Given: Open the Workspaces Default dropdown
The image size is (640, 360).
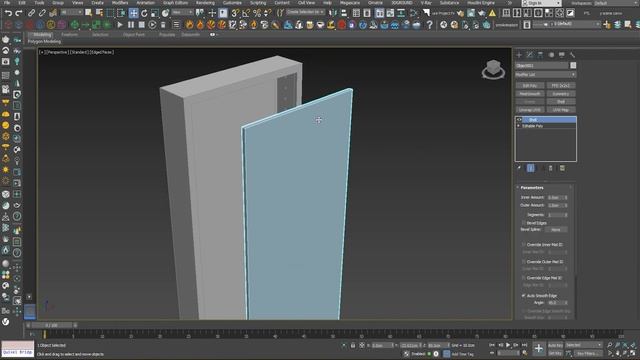Looking at the screenshot, I should tap(616, 3).
